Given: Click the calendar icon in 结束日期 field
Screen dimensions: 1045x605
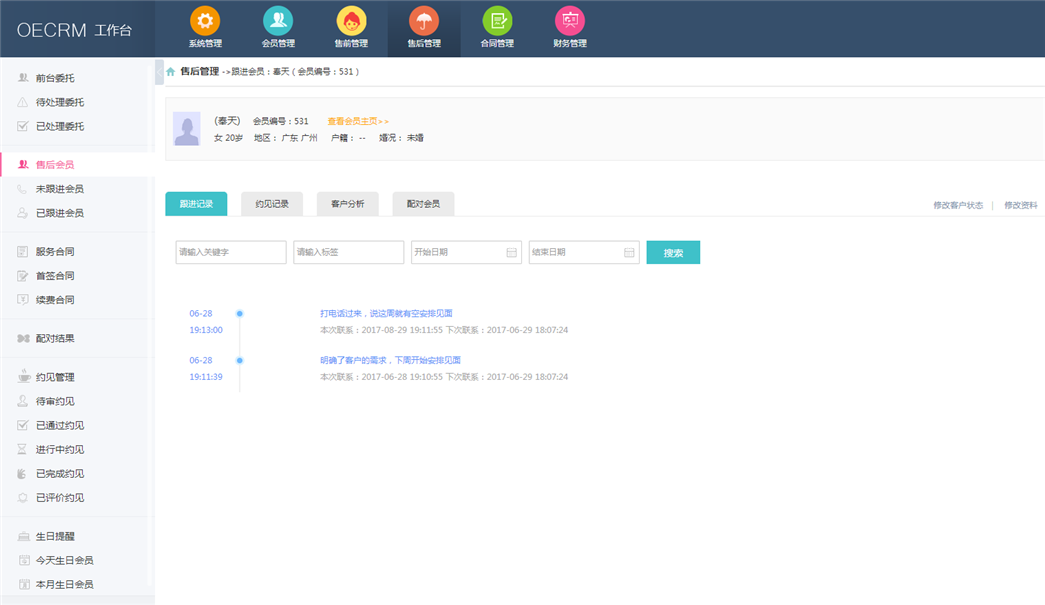Looking at the screenshot, I should (x=630, y=253).
